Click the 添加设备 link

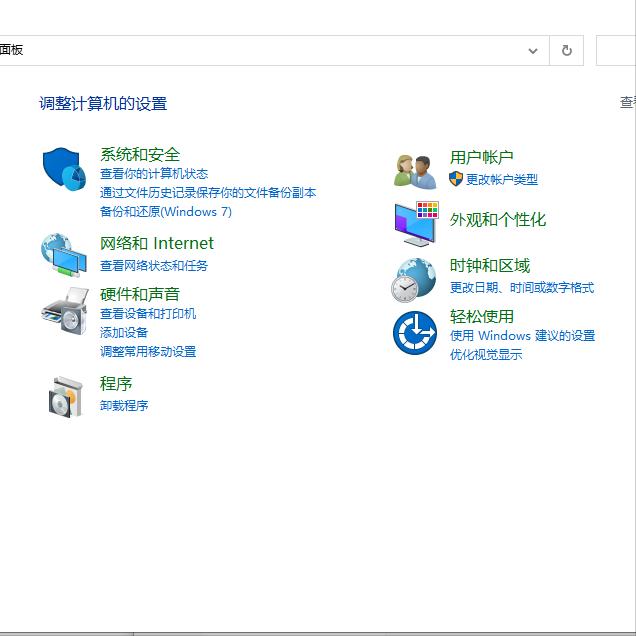pyautogui.click(x=124, y=333)
